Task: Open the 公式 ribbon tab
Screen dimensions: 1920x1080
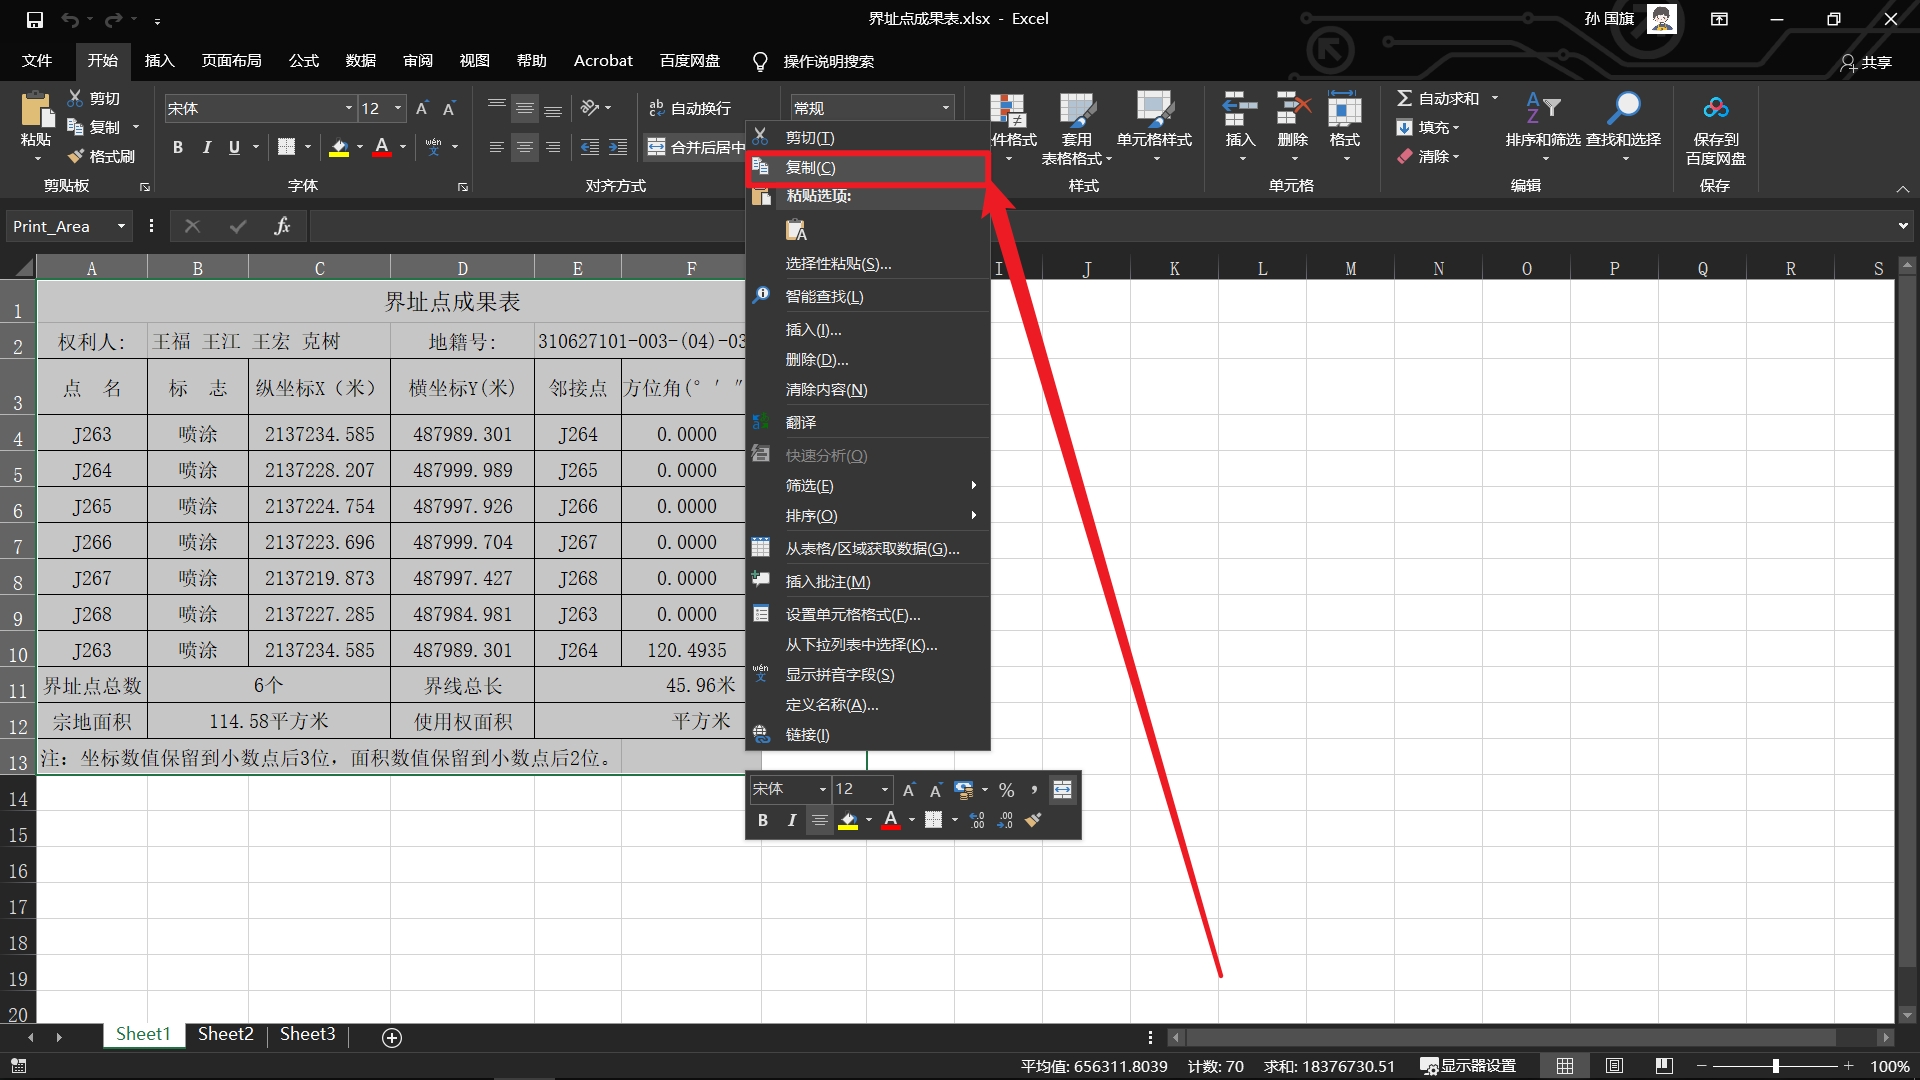Action: (303, 61)
